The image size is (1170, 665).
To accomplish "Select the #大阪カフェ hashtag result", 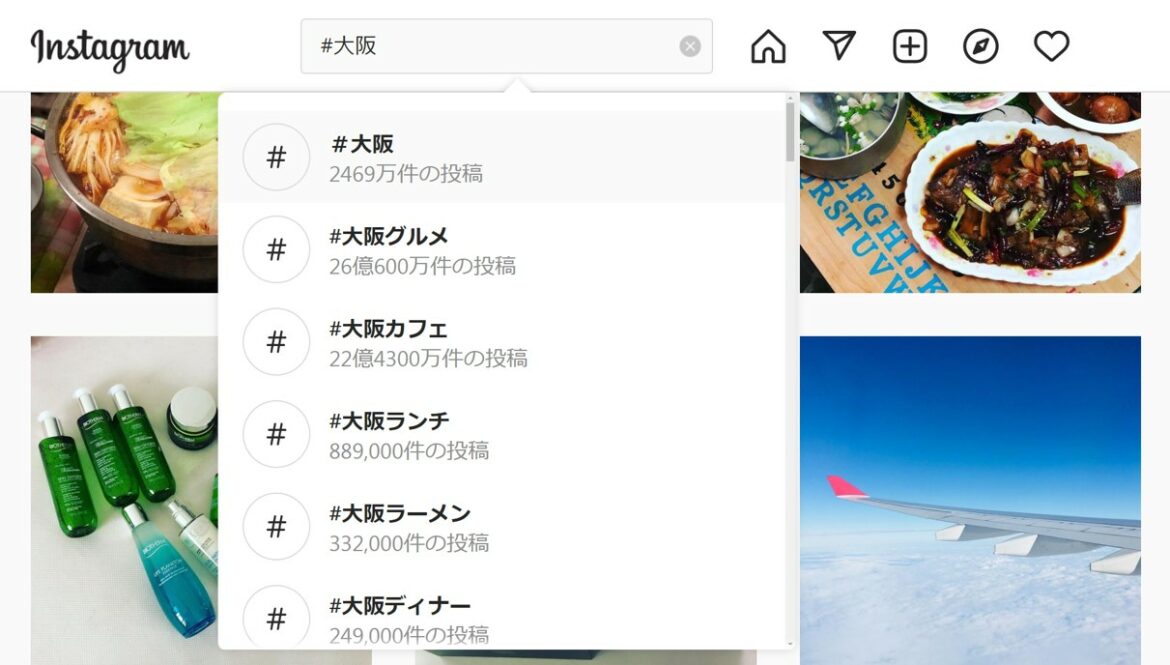I will tap(501, 342).
